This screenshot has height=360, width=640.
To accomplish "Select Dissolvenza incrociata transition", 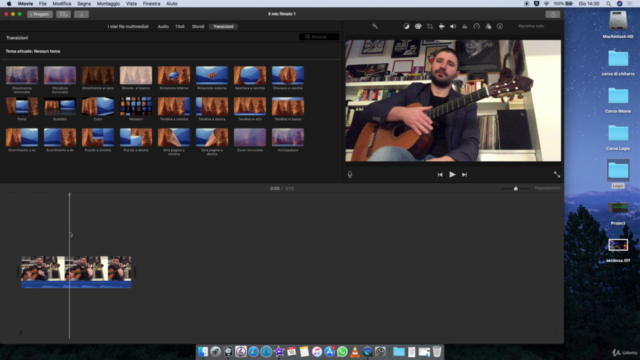I will 22,76.
